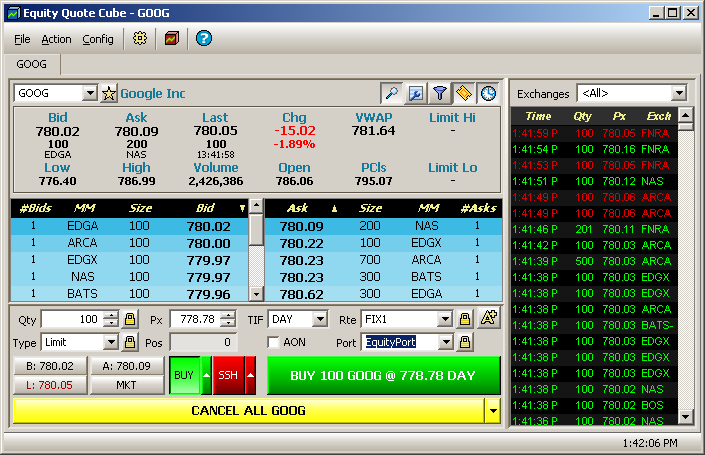705x455 pixels.
Task: Click the MKT button
Action: (127, 385)
